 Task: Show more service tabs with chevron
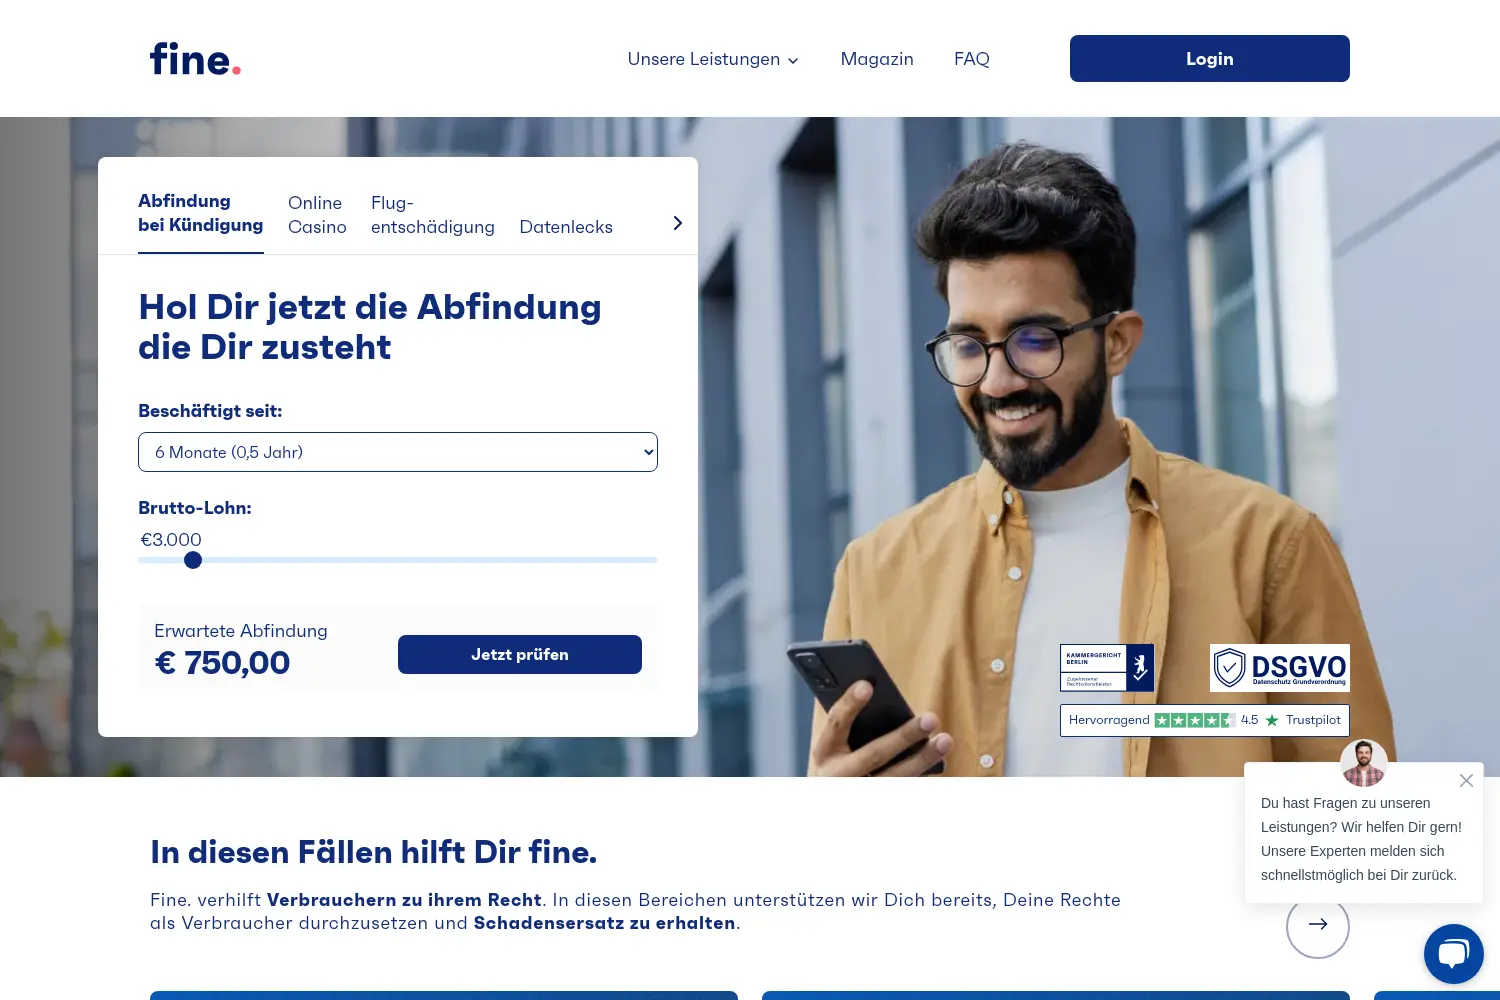[x=678, y=223]
